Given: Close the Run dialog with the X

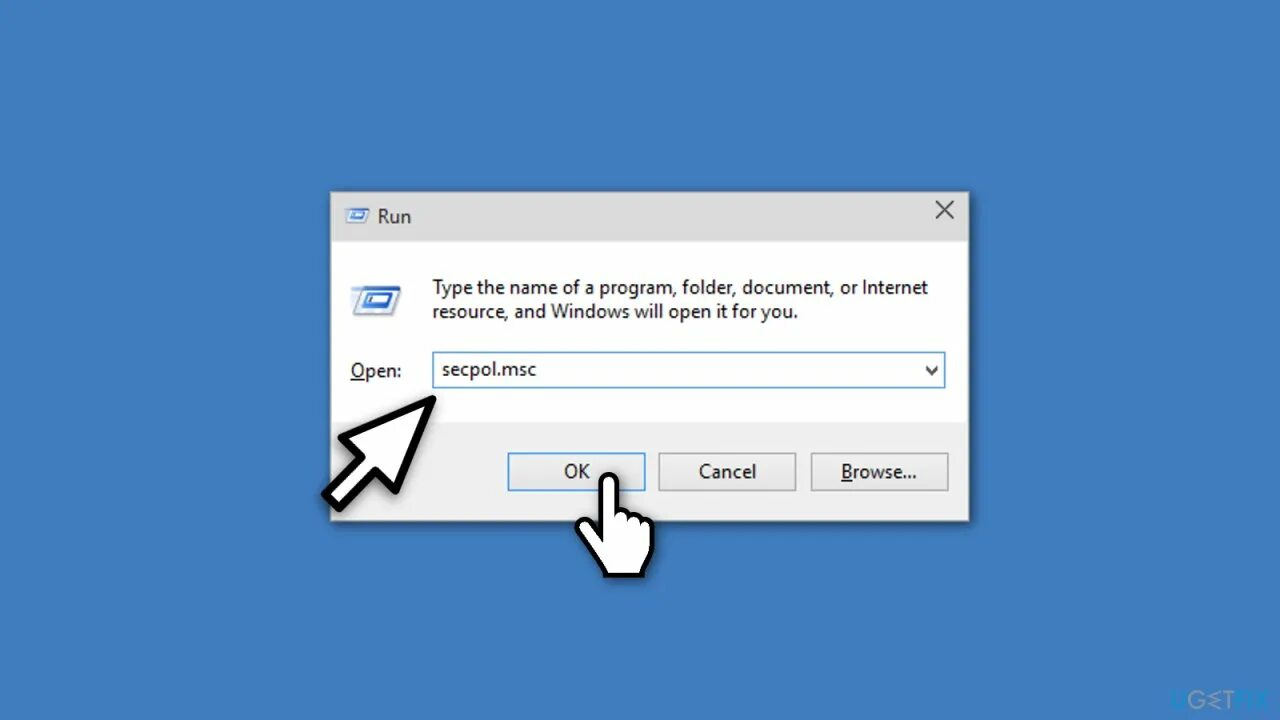Looking at the screenshot, I should coord(944,210).
